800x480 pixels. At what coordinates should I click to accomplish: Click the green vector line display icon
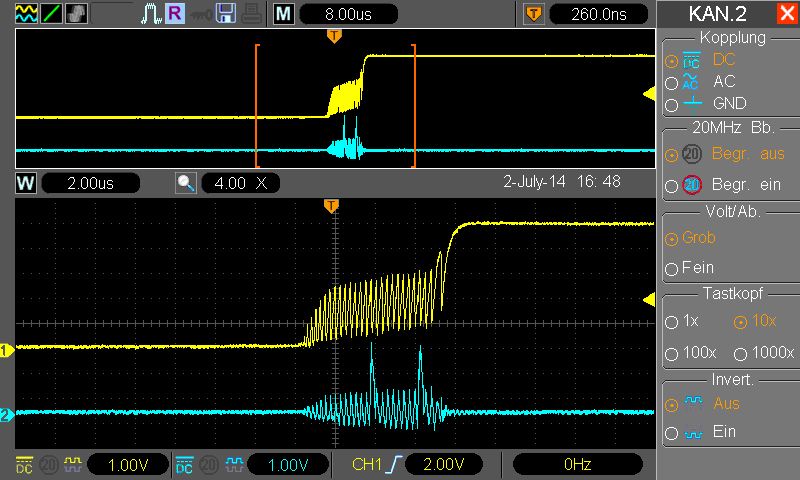51,13
